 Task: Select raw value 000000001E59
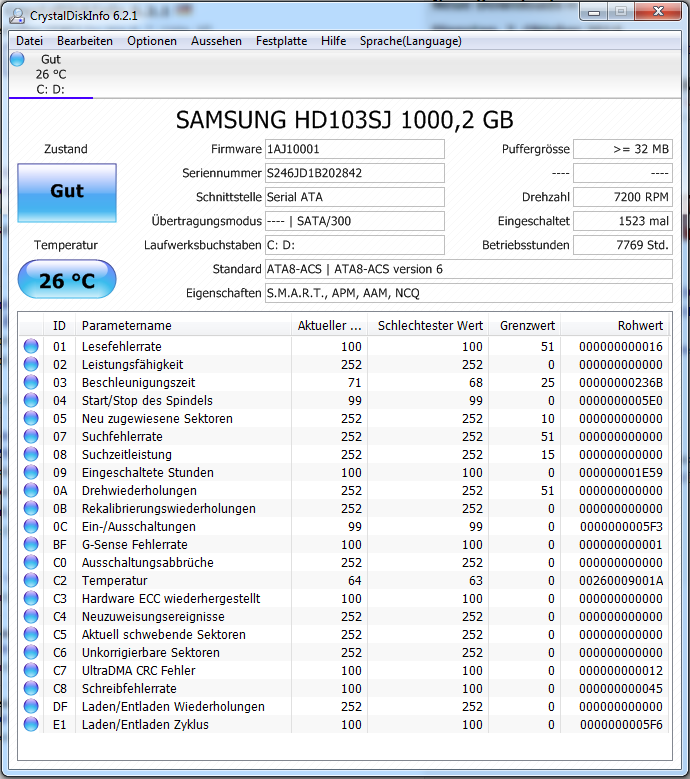(621, 472)
